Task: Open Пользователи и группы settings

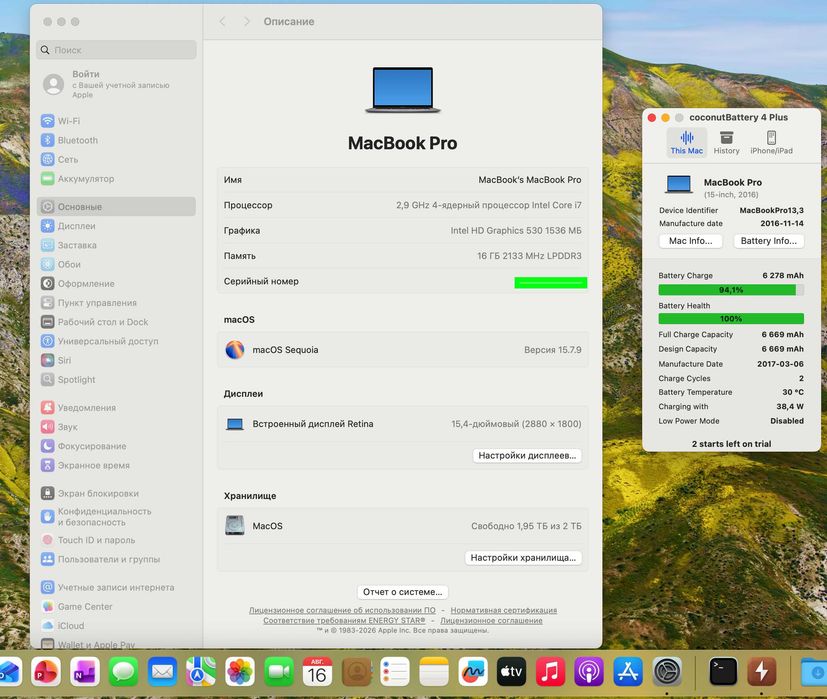Action: [117, 559]
